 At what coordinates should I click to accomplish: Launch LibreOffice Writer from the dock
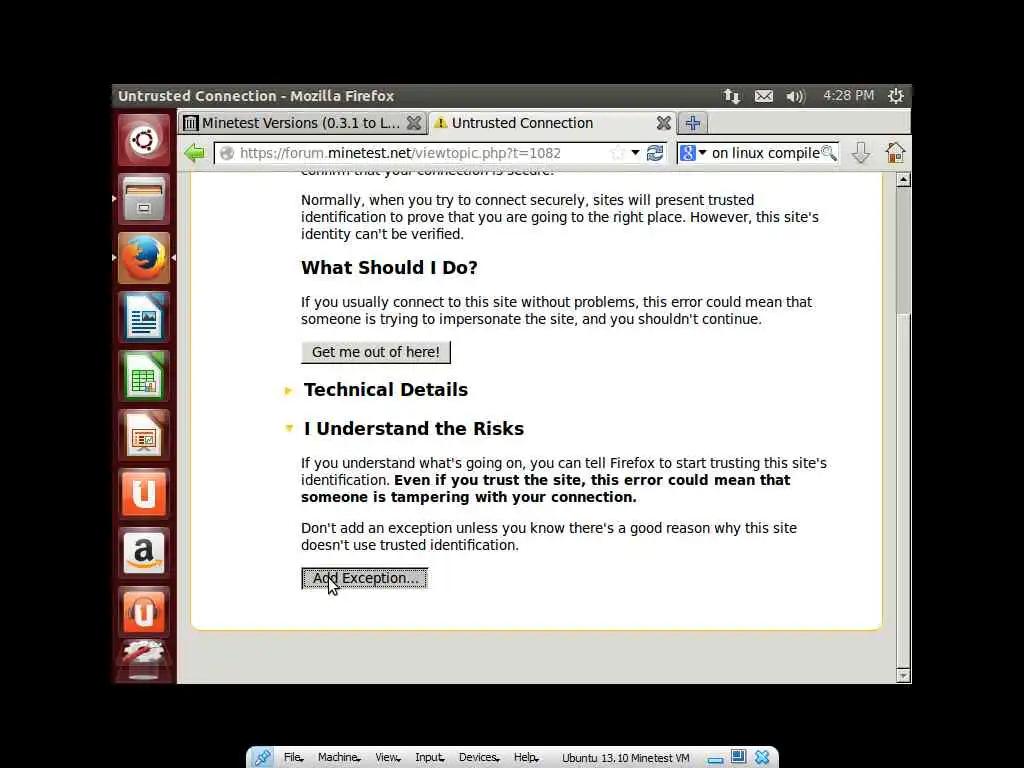point(144,317)
